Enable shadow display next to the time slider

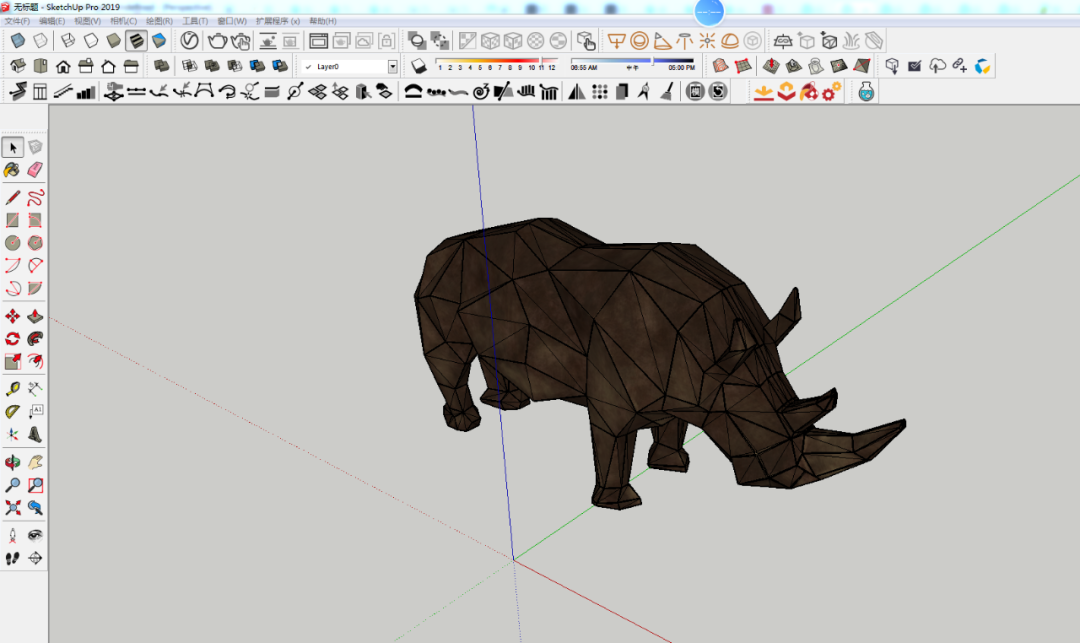pos(418,68)
